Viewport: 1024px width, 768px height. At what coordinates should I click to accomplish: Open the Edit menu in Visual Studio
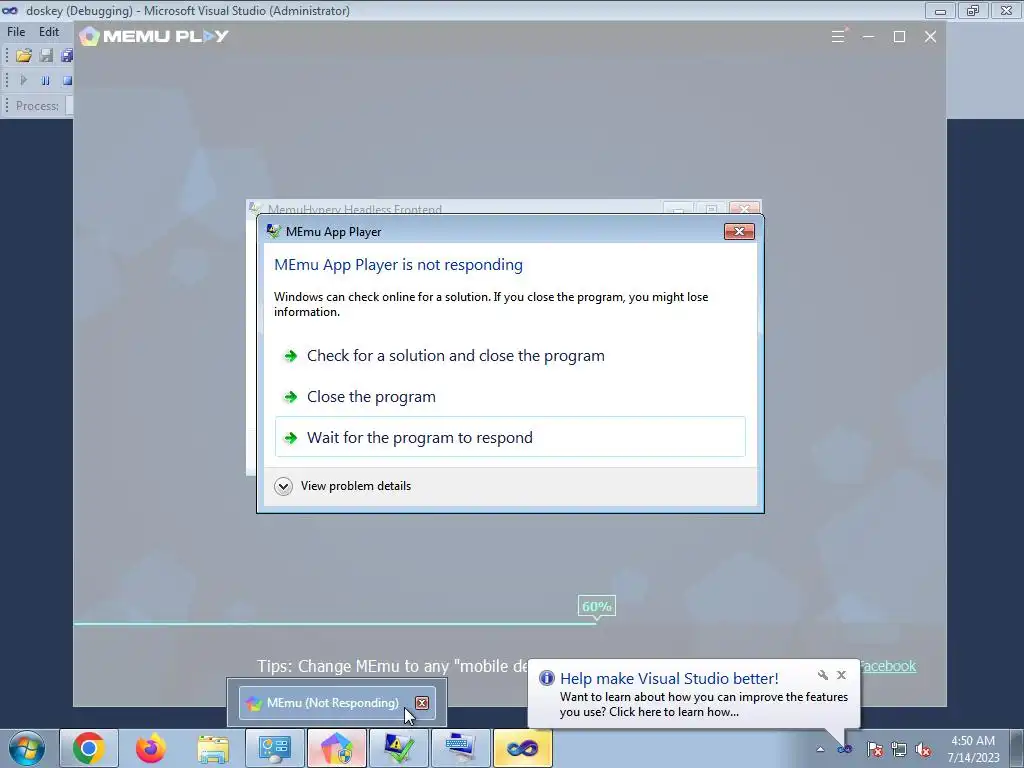(49, 31)
